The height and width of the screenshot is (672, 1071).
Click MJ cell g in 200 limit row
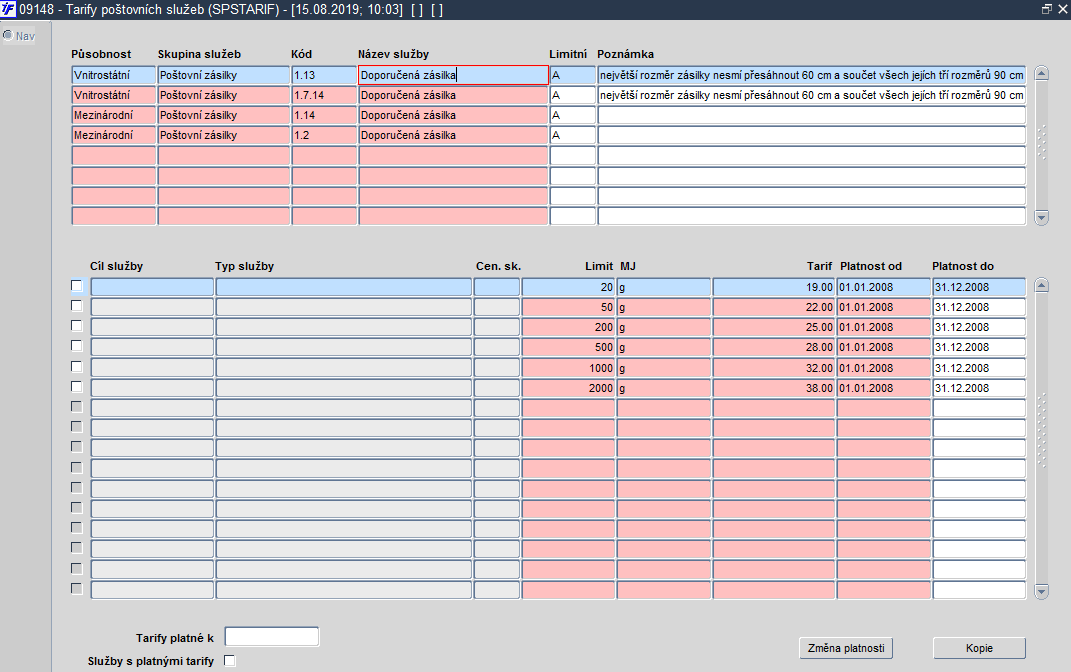point(663,327)
